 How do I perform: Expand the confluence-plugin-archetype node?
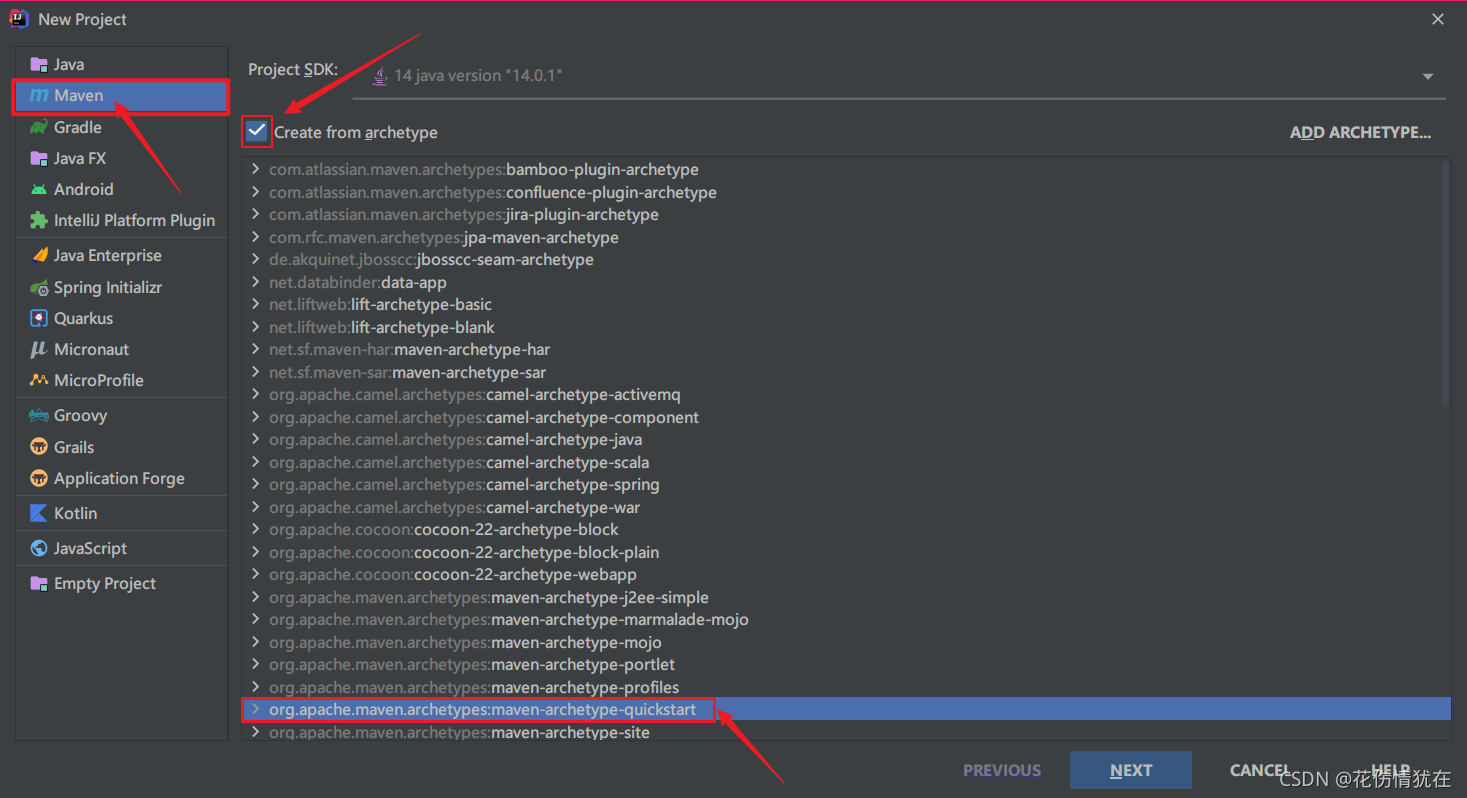point(256,192)
